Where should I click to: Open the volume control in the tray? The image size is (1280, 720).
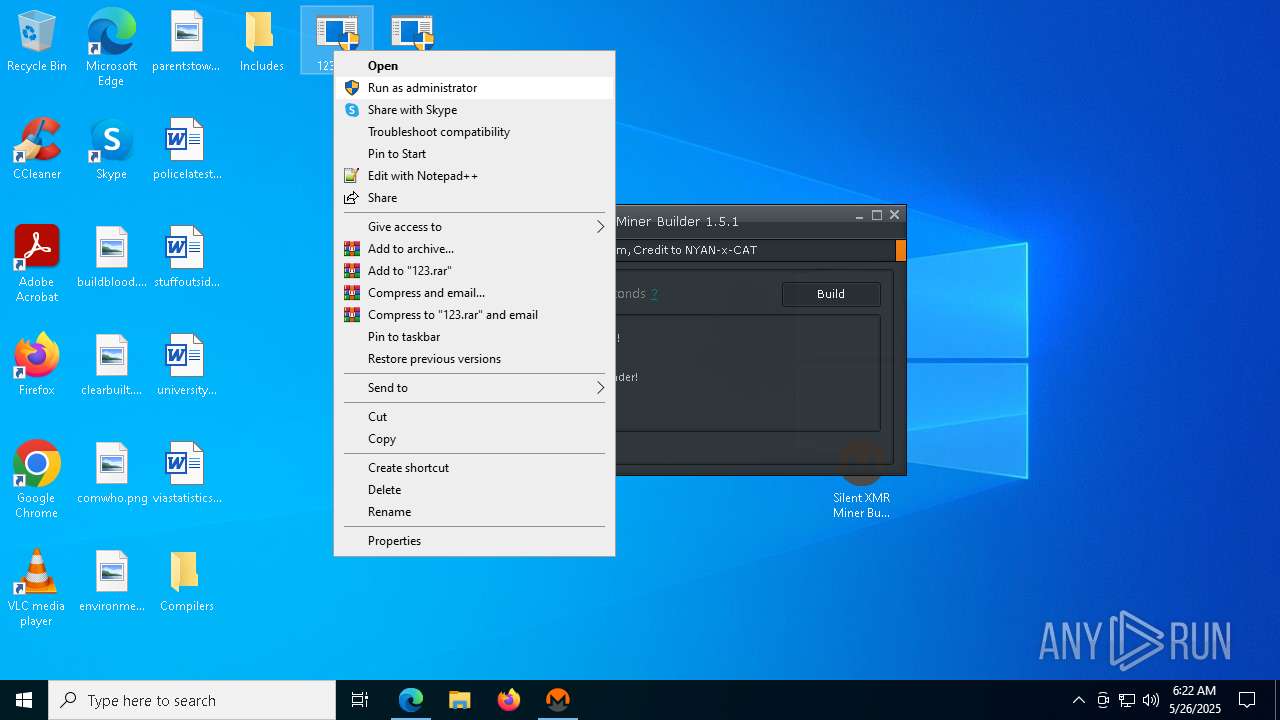tap(1151, 700)
